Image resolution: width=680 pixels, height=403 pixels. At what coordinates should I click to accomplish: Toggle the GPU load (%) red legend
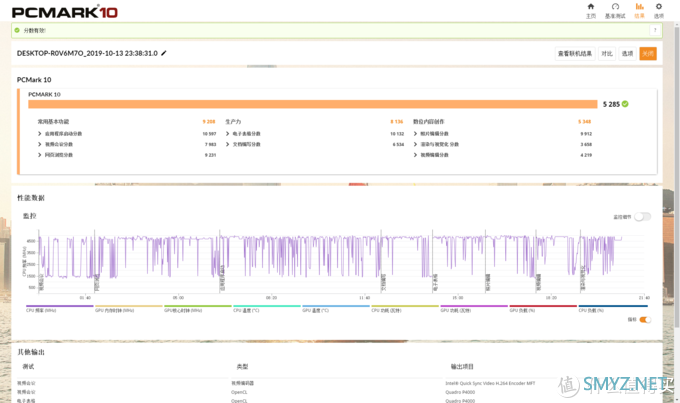click(543, 308)
